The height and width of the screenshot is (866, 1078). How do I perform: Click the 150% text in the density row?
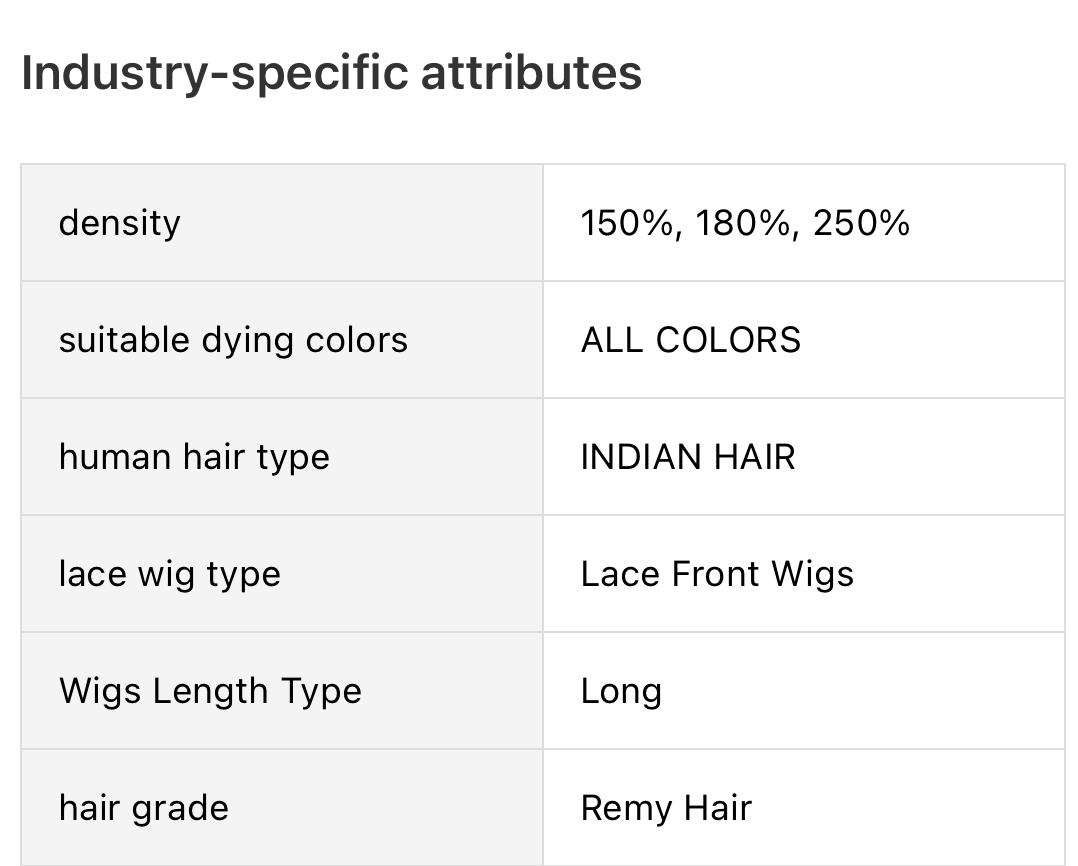627,223
